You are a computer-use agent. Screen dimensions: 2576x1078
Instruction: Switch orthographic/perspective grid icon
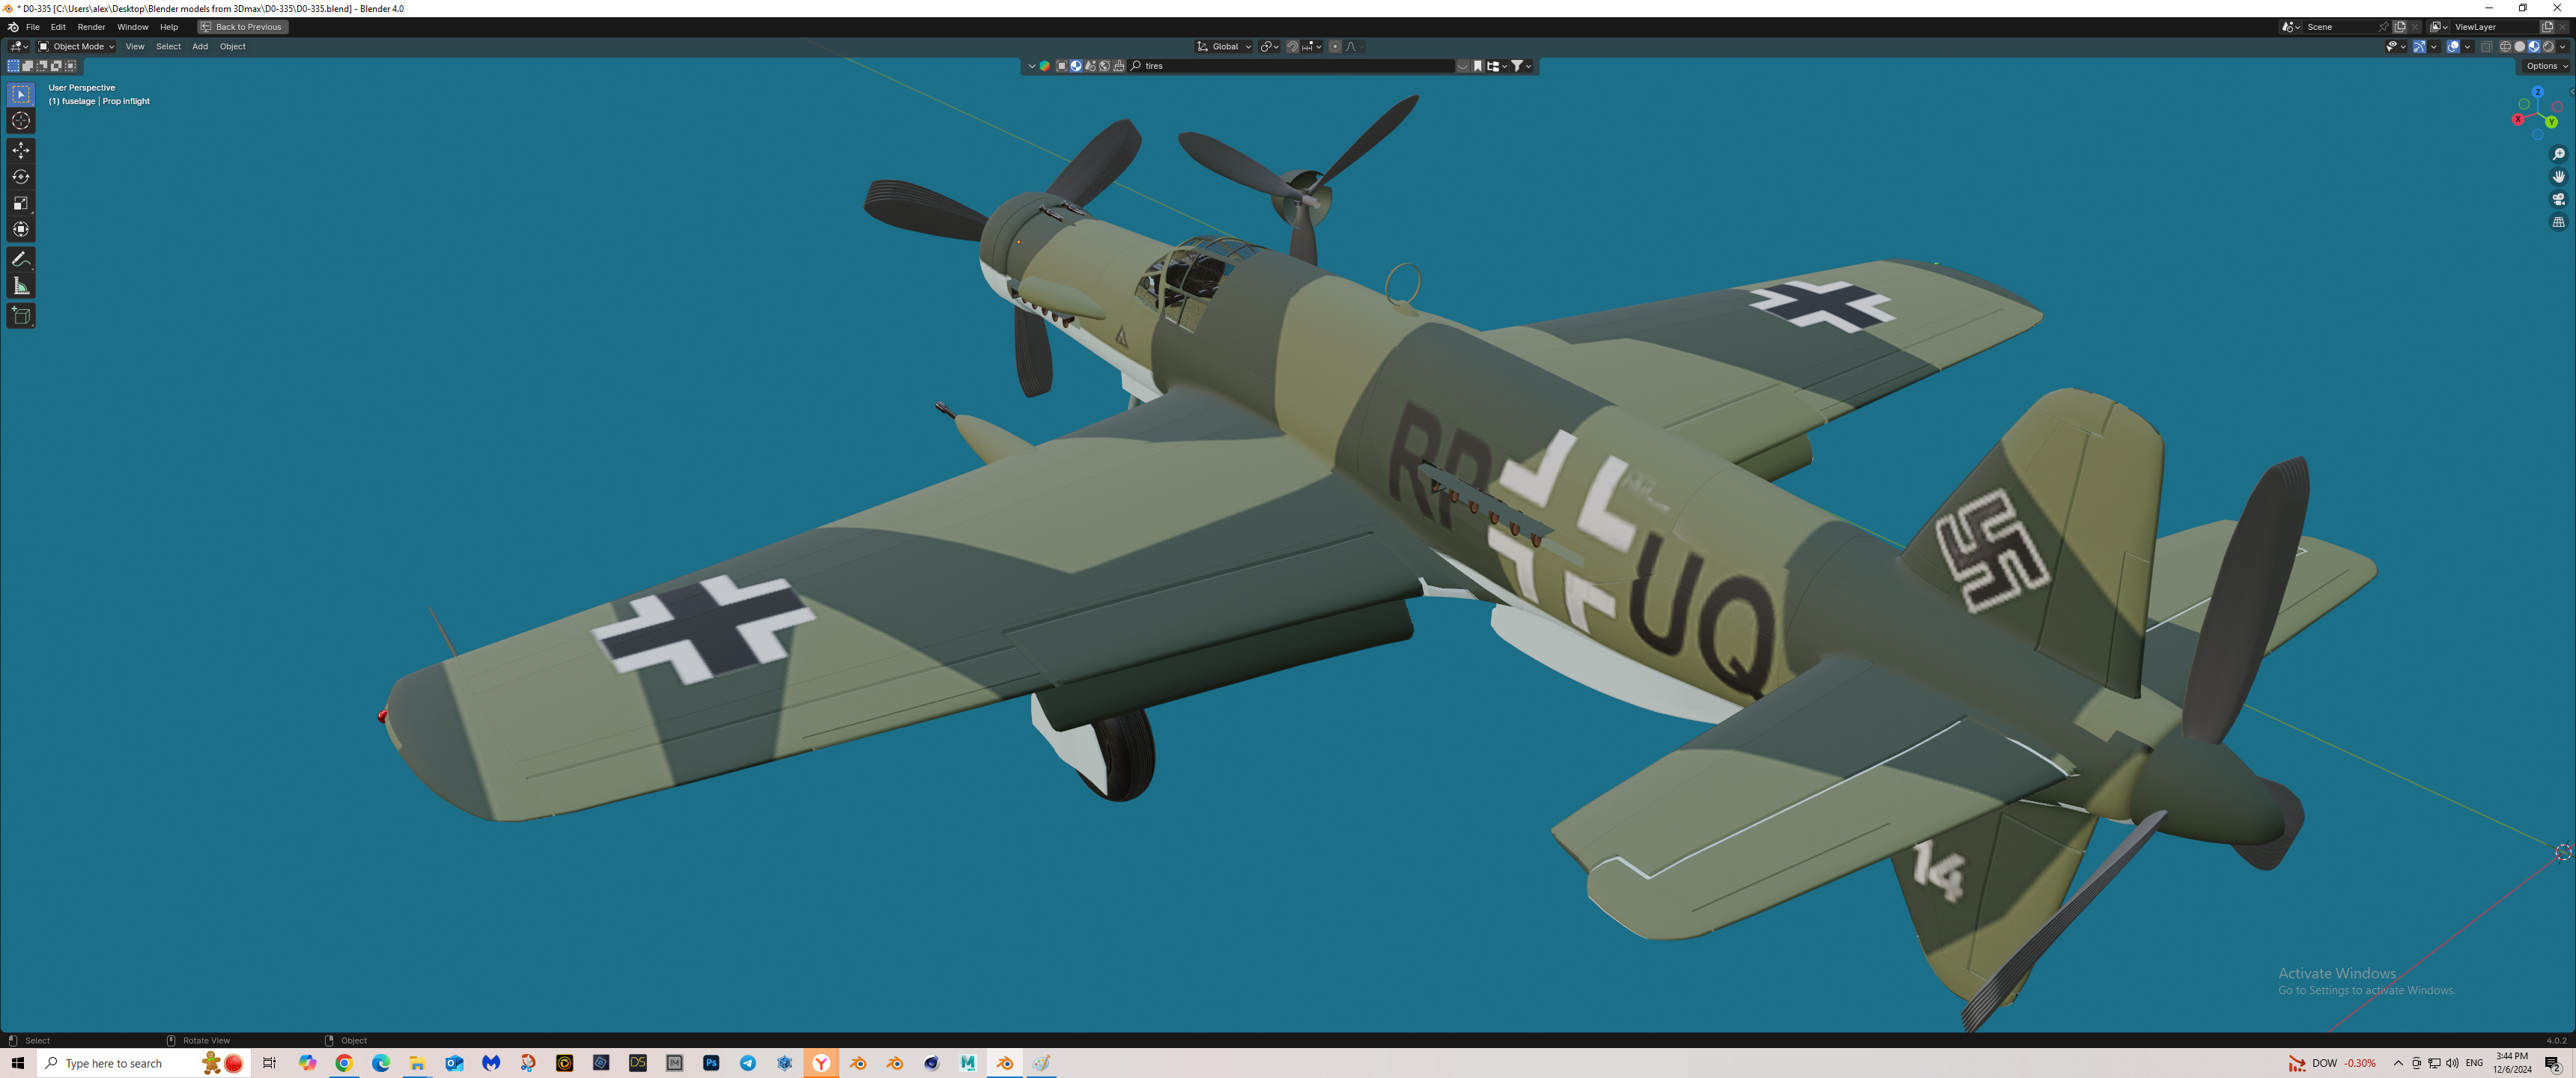coord(2559,222)
